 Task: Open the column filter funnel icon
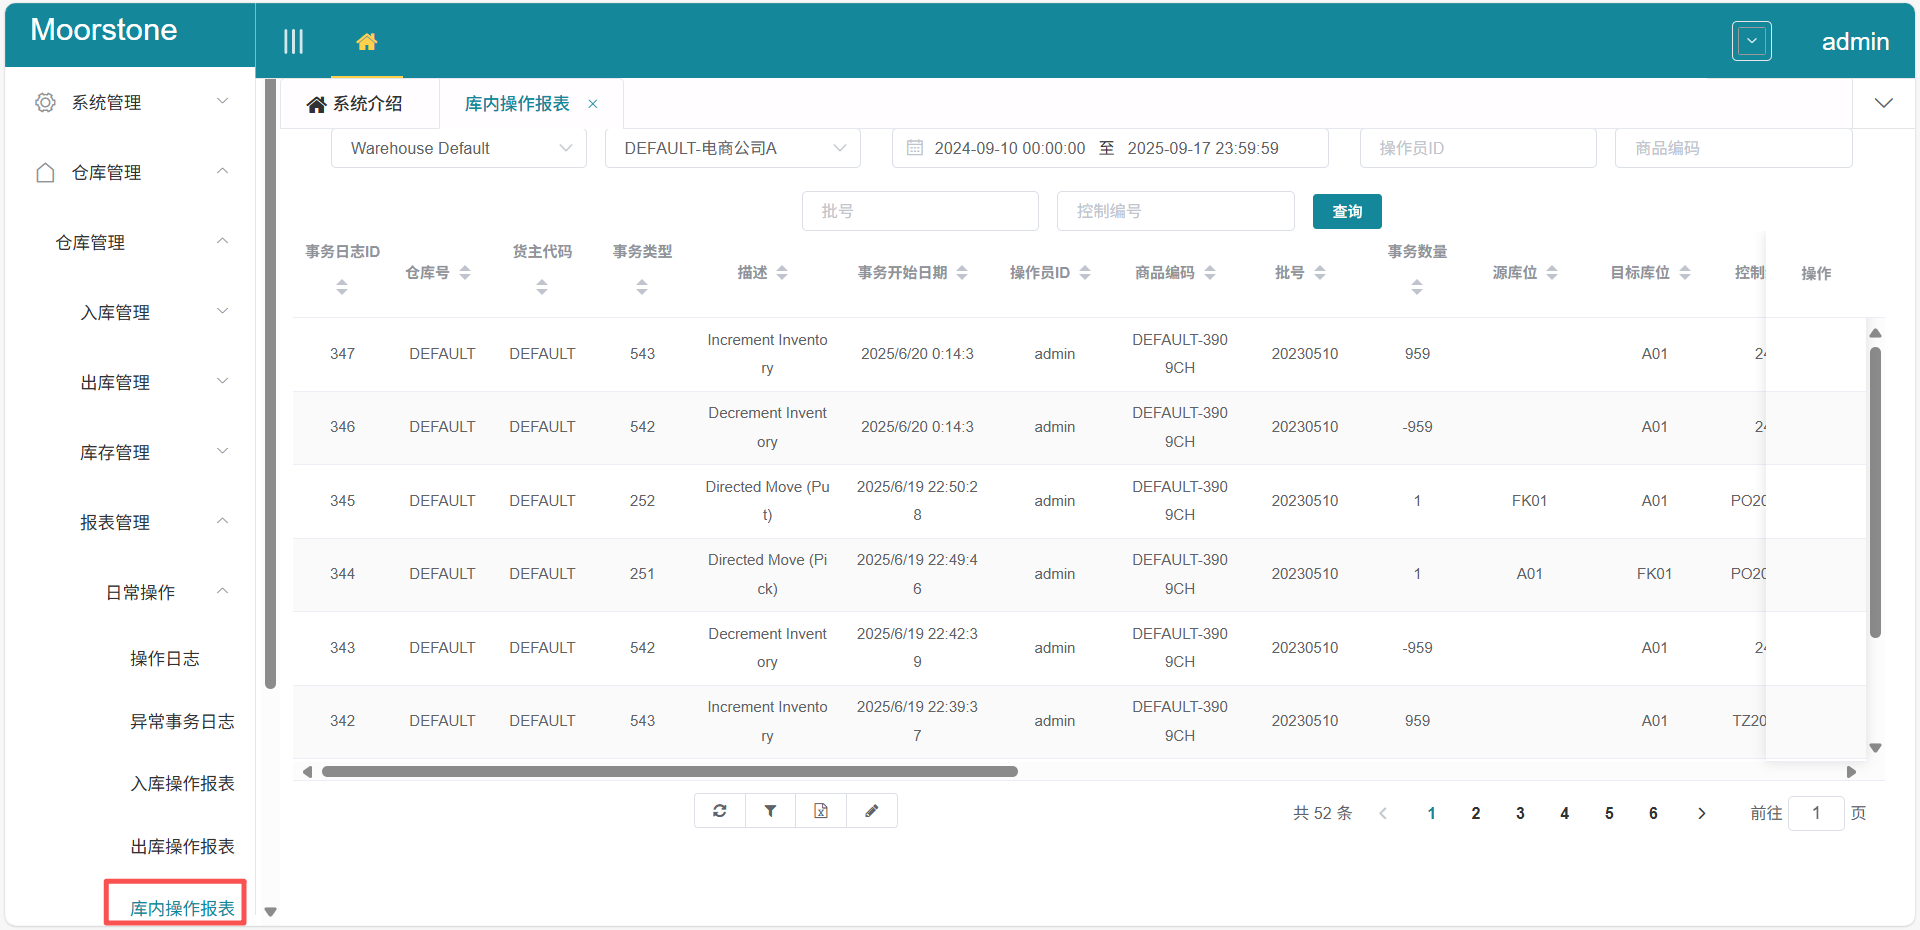coord(770,811)
